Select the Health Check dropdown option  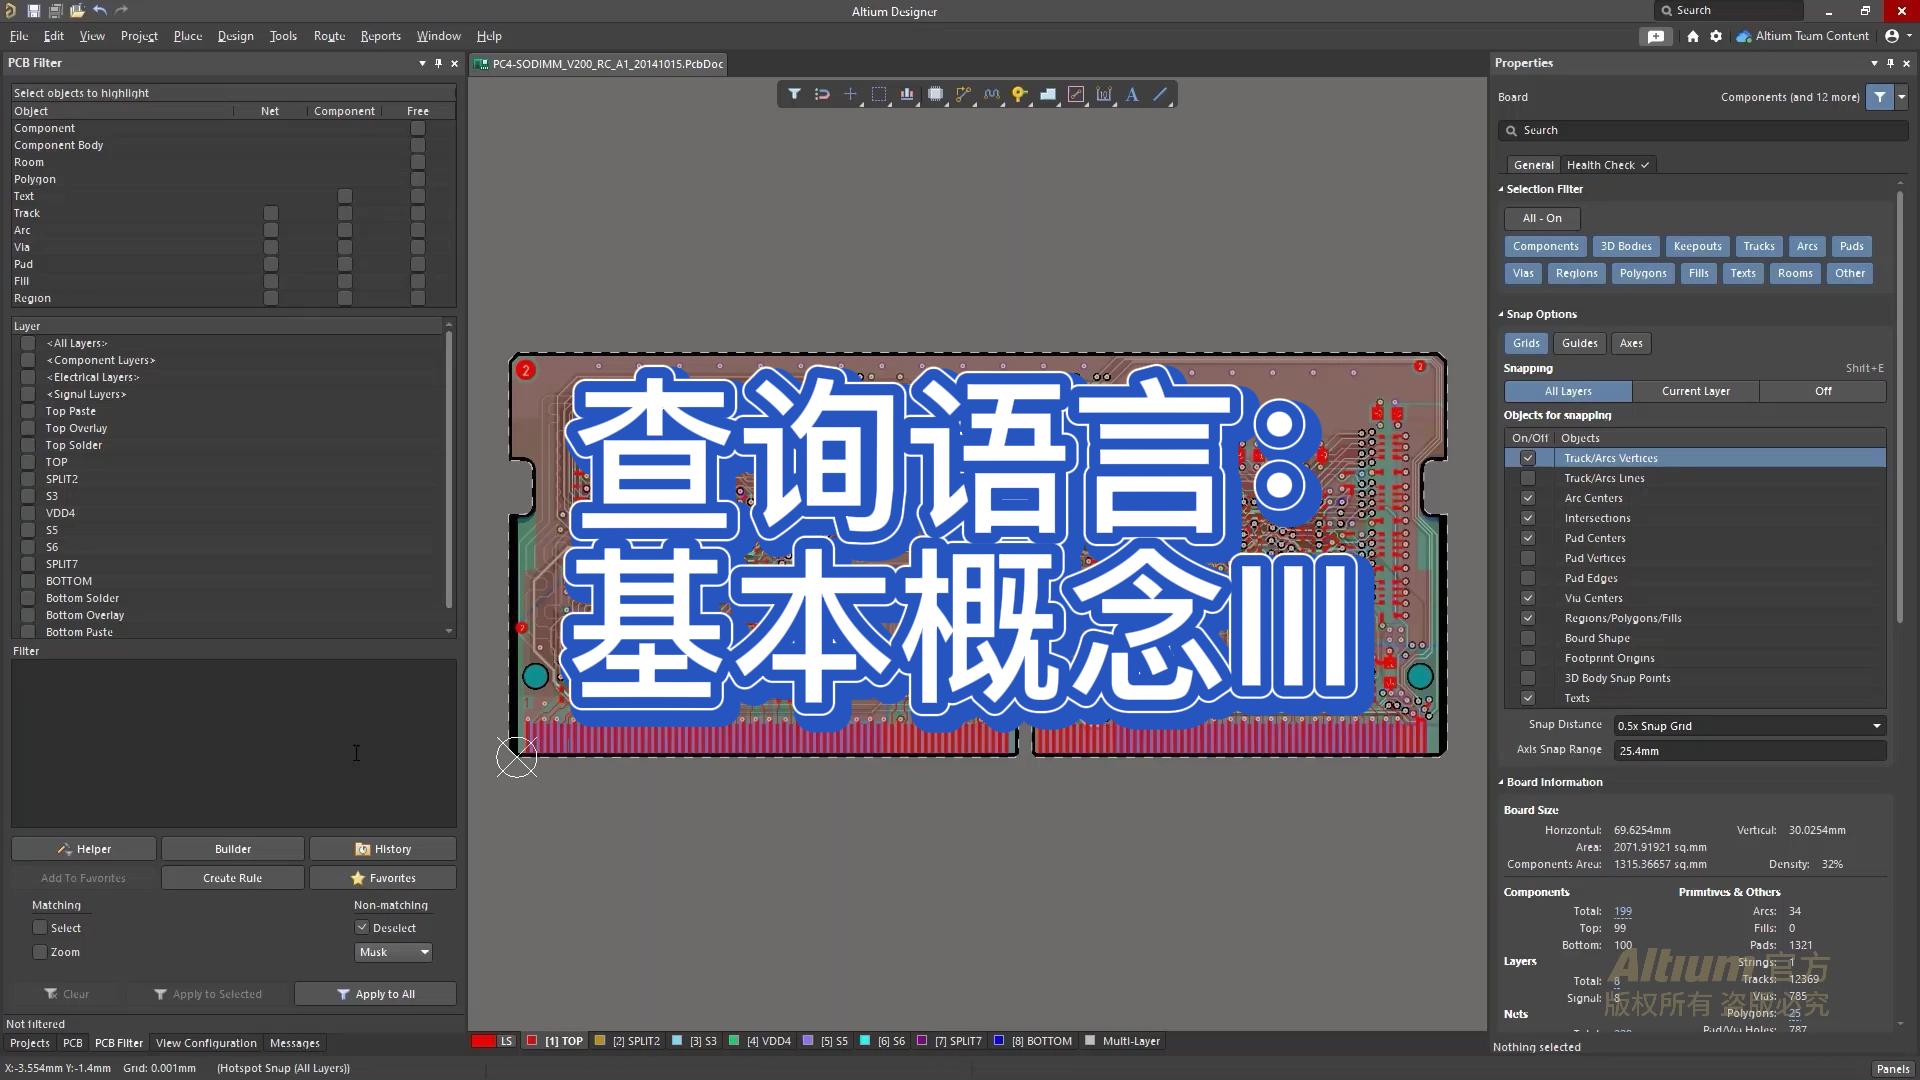tap(1606, 164)
